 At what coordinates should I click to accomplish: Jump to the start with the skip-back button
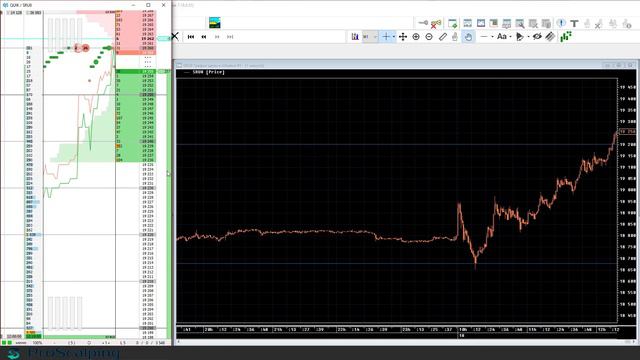(191, 37)
